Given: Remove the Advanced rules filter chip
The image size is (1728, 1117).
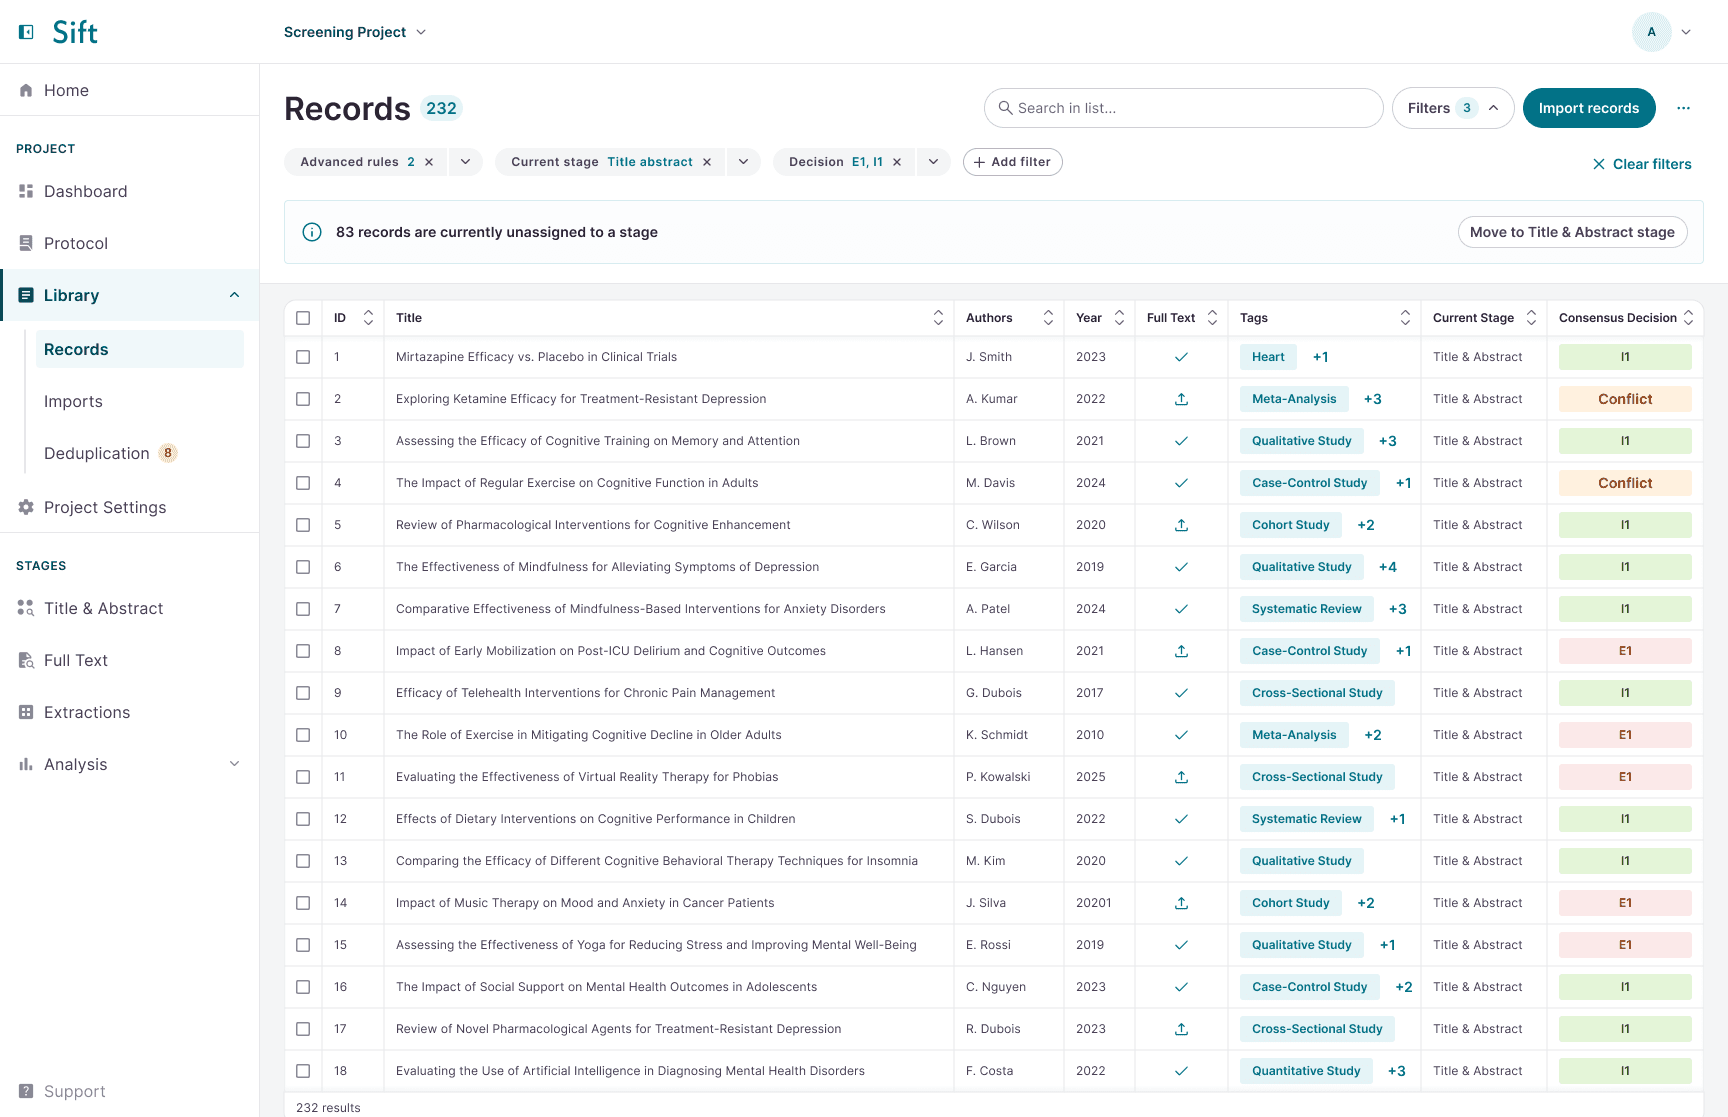Looking at the screenshot, I should click(x=429, y=162).
